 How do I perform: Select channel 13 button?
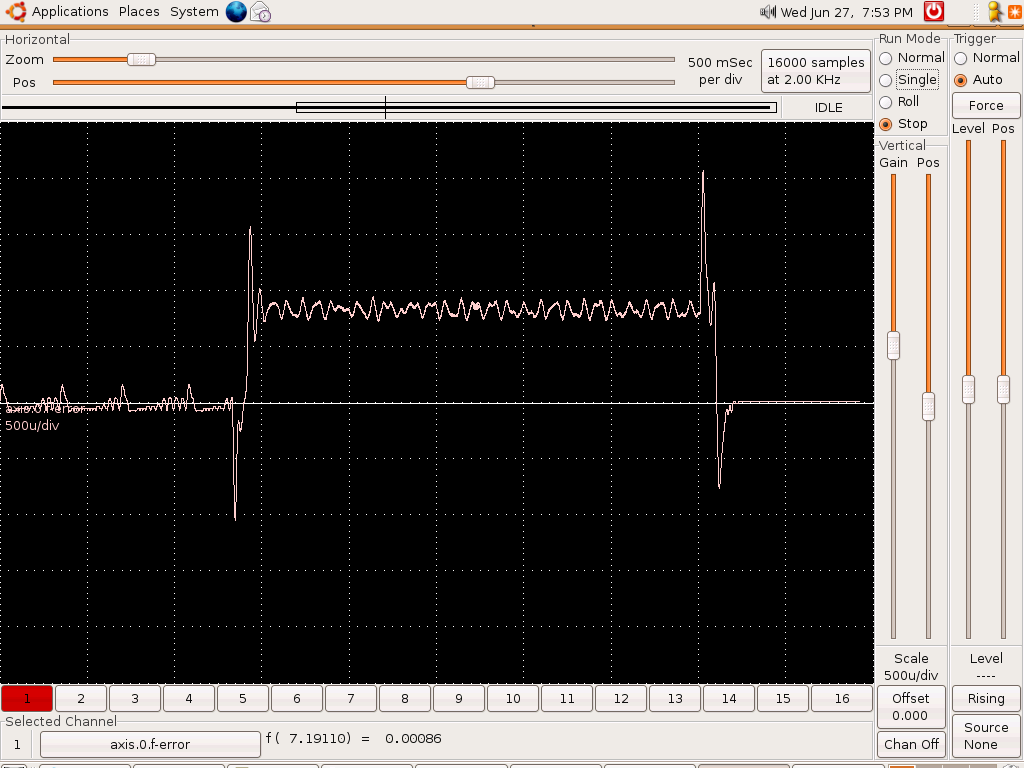[675, 699]
